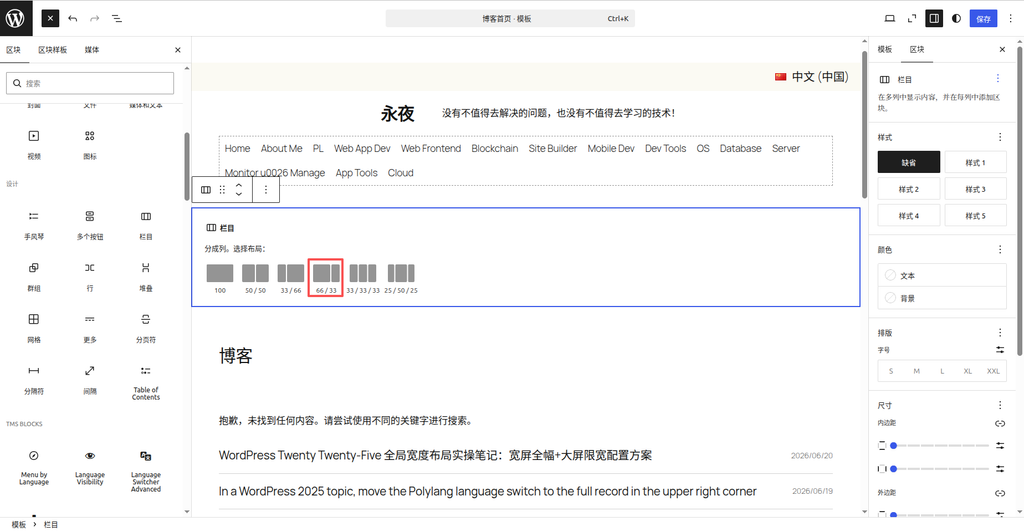Image resolution: width=1024 pixels, height=531 pixels.
Task: Click the columns block type icon in the toolbar
Action: pyautogui.click(x=206, y=189)
